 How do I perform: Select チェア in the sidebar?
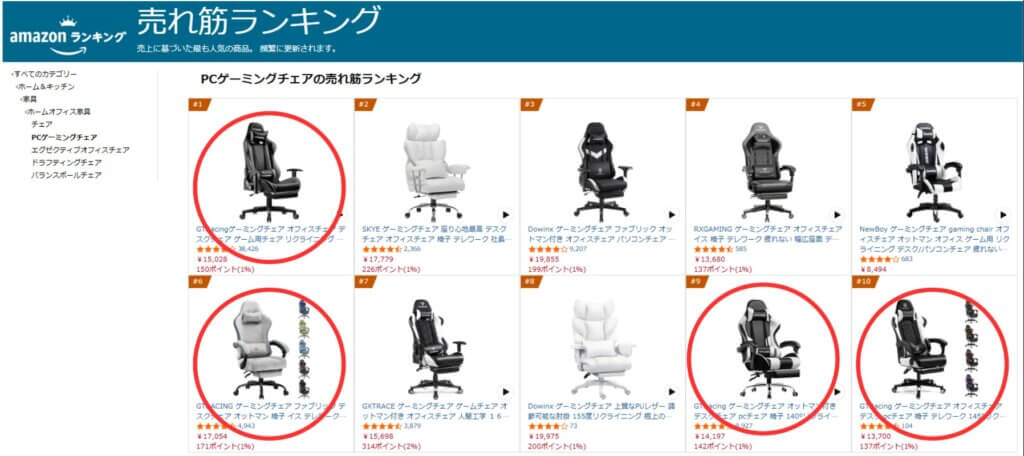[42, 123]
